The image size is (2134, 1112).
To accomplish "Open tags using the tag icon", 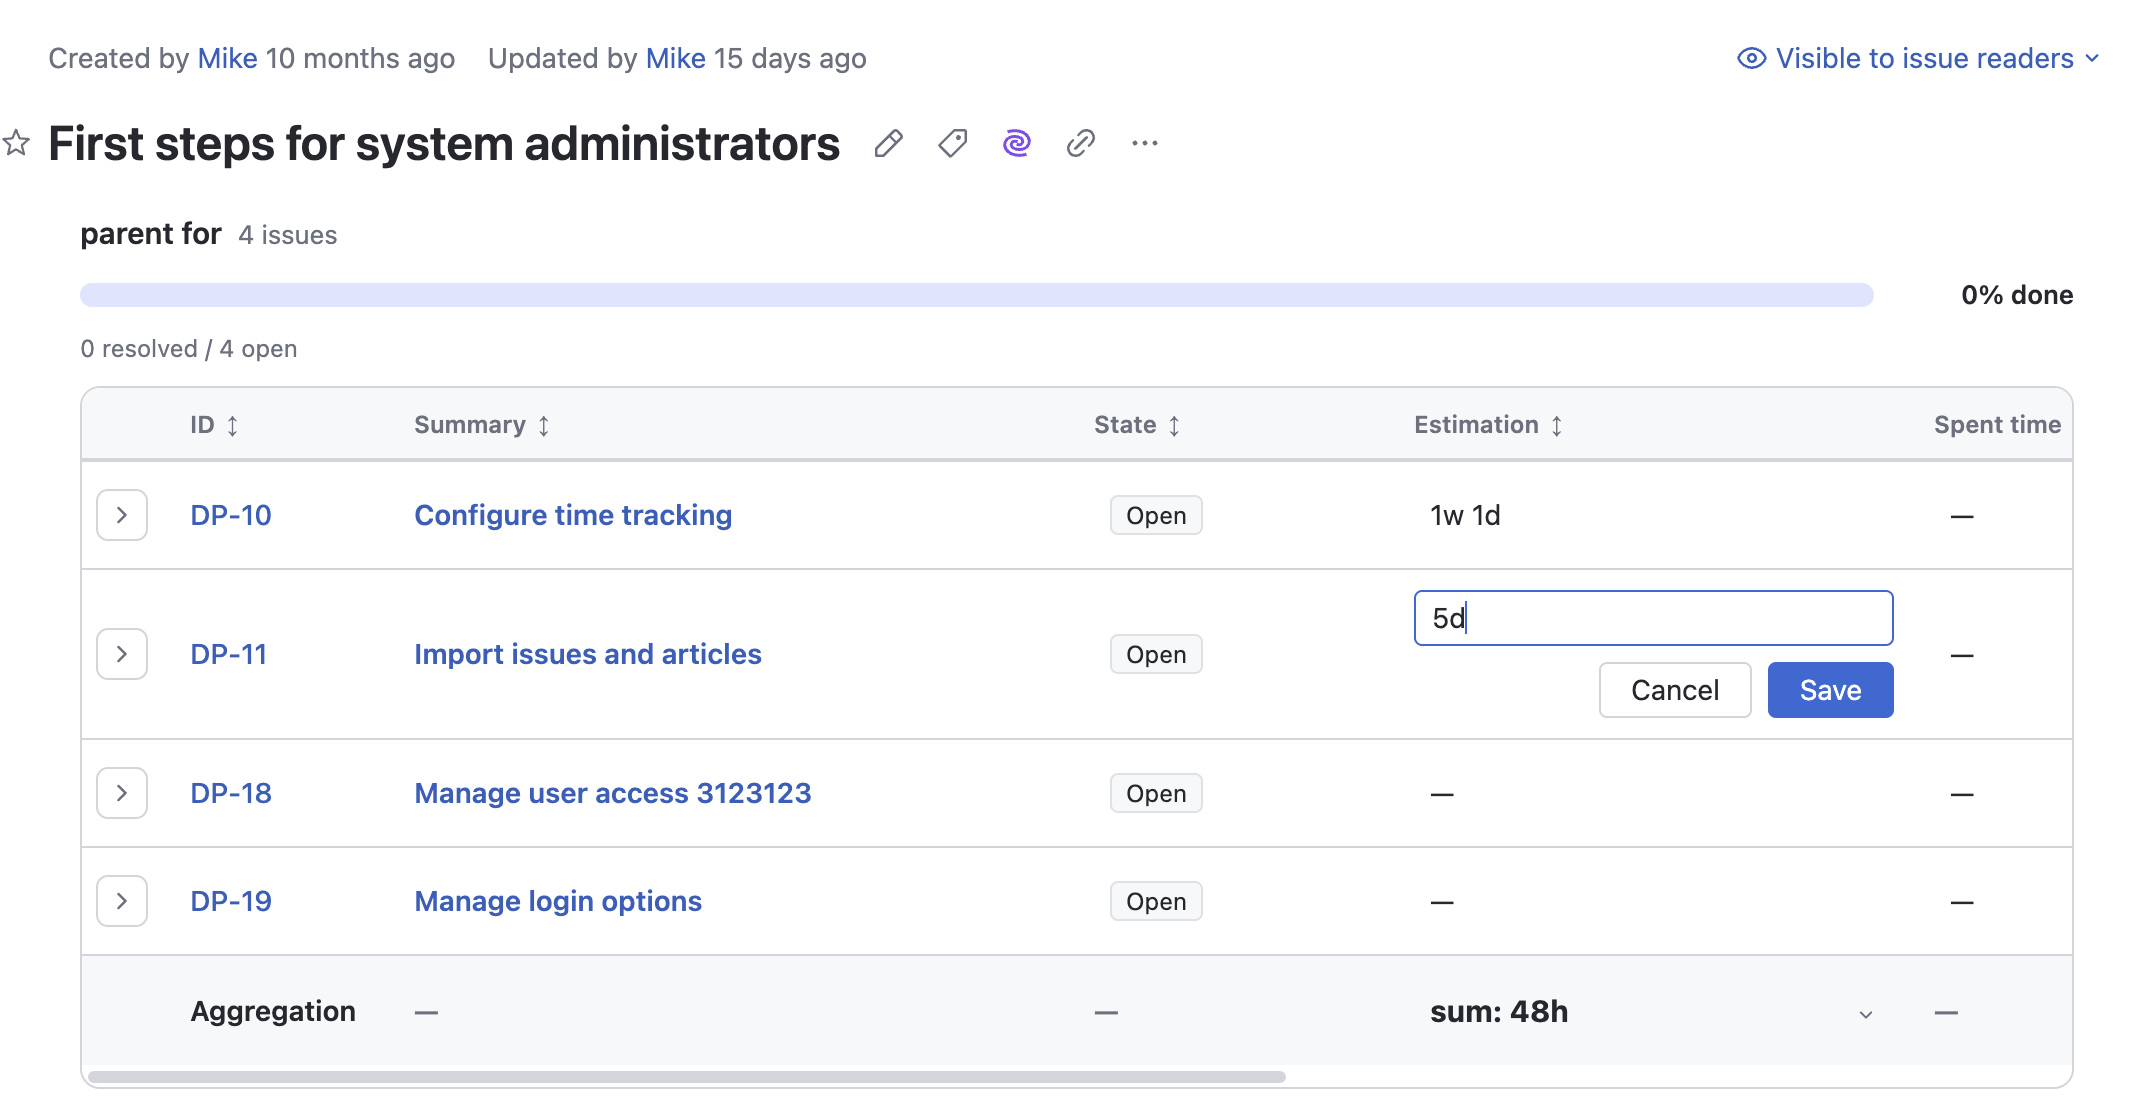I will pos(952,144).
